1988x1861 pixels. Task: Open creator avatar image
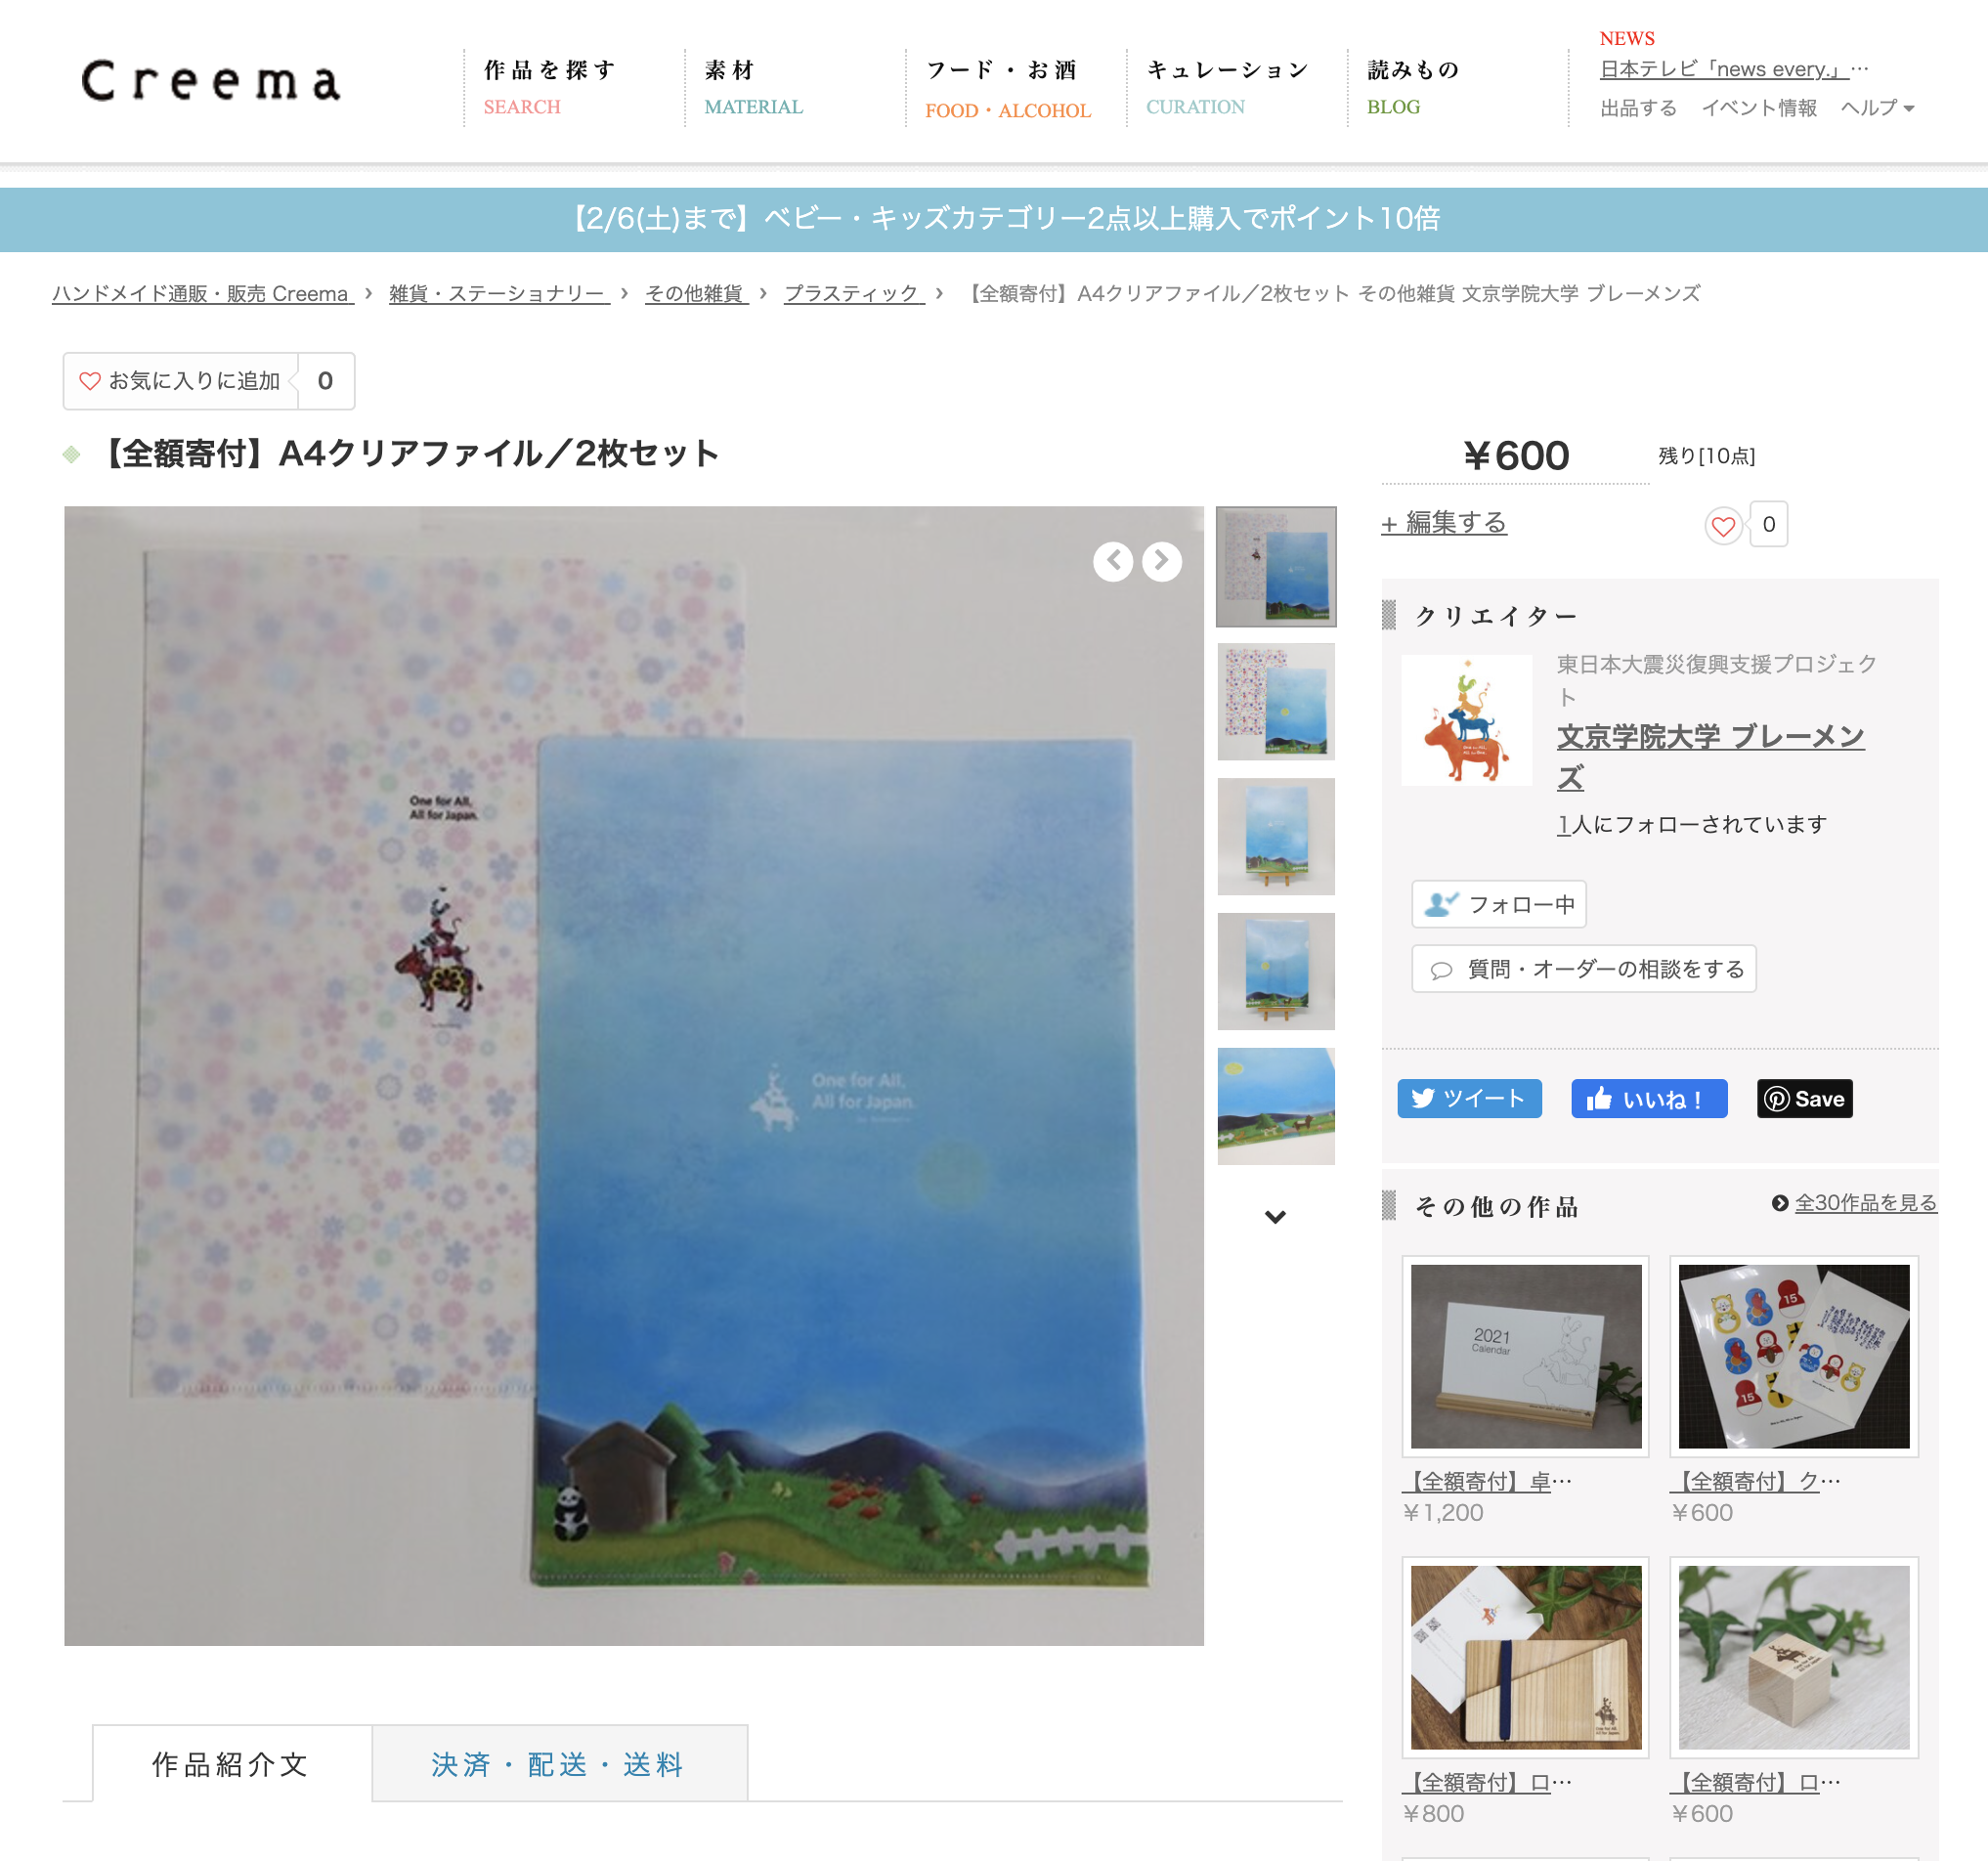coord(1466,720)
